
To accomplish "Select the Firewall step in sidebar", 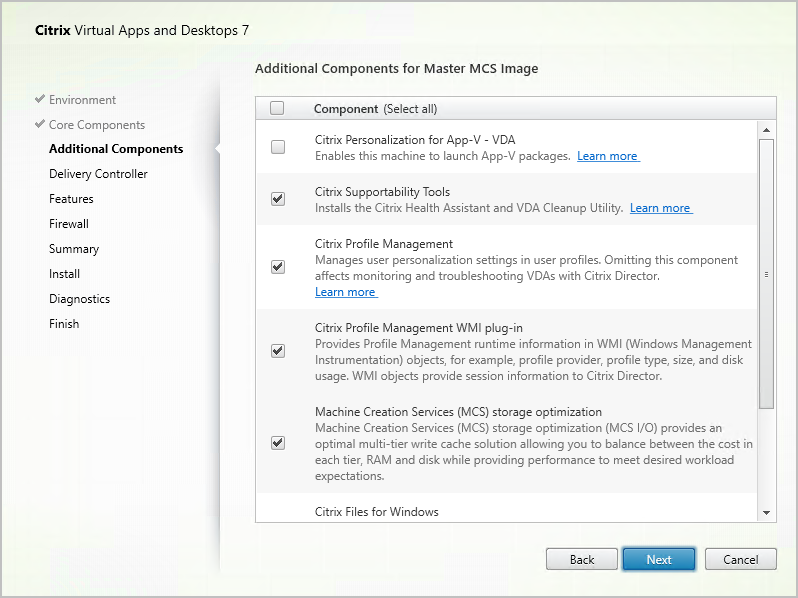I will [x=69, y=224].
